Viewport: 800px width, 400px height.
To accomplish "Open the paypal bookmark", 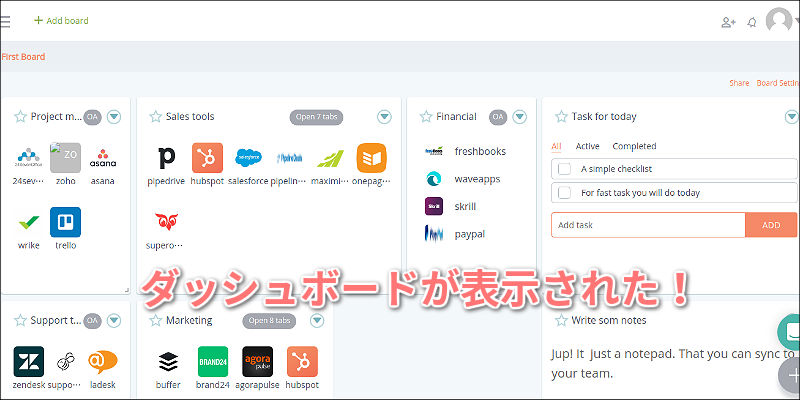I will click(x=455, y=234).
